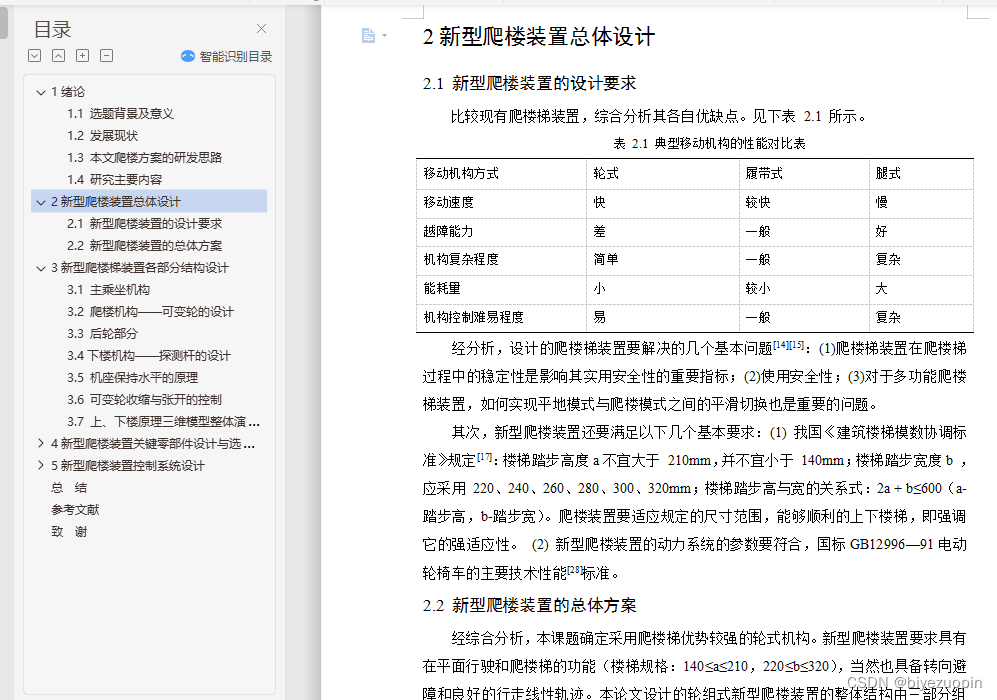Select 5 新型爬楼装置控制系统设计 entry
The height and width of the screenshot is (700, 997).
(128, 465)
